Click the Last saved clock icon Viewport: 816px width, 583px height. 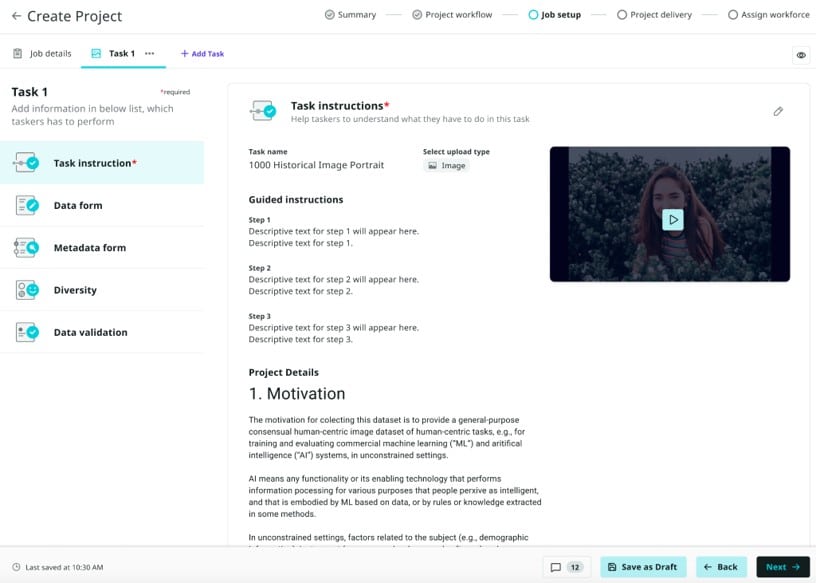tap(16, 567)
